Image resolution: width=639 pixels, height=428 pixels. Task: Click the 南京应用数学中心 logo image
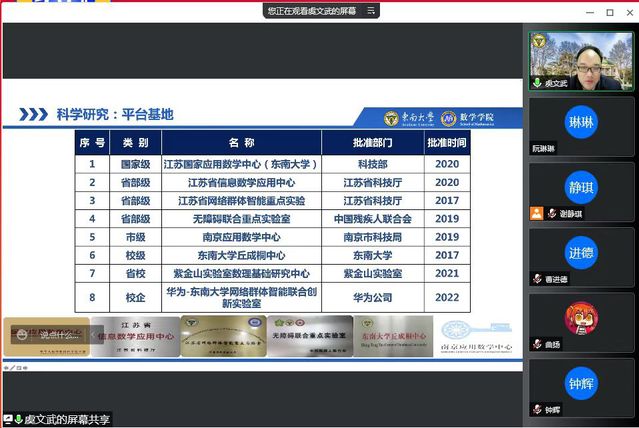[477, 336]
